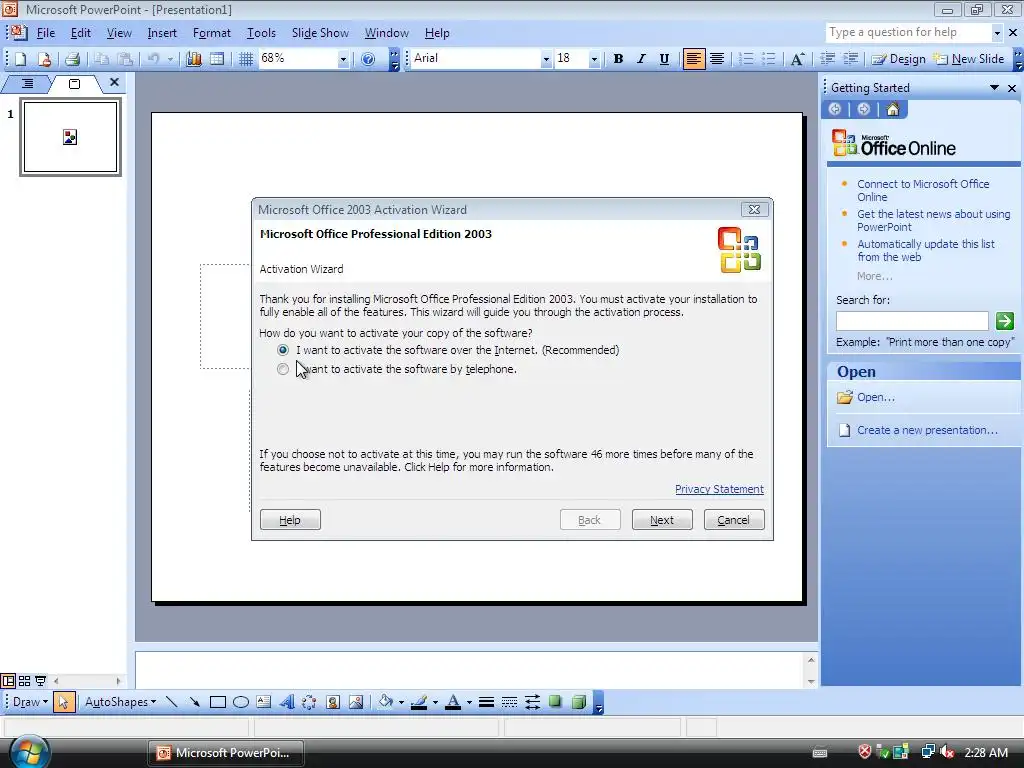
Task: Open the Privacy Statement link
Action: coord(719,489)
